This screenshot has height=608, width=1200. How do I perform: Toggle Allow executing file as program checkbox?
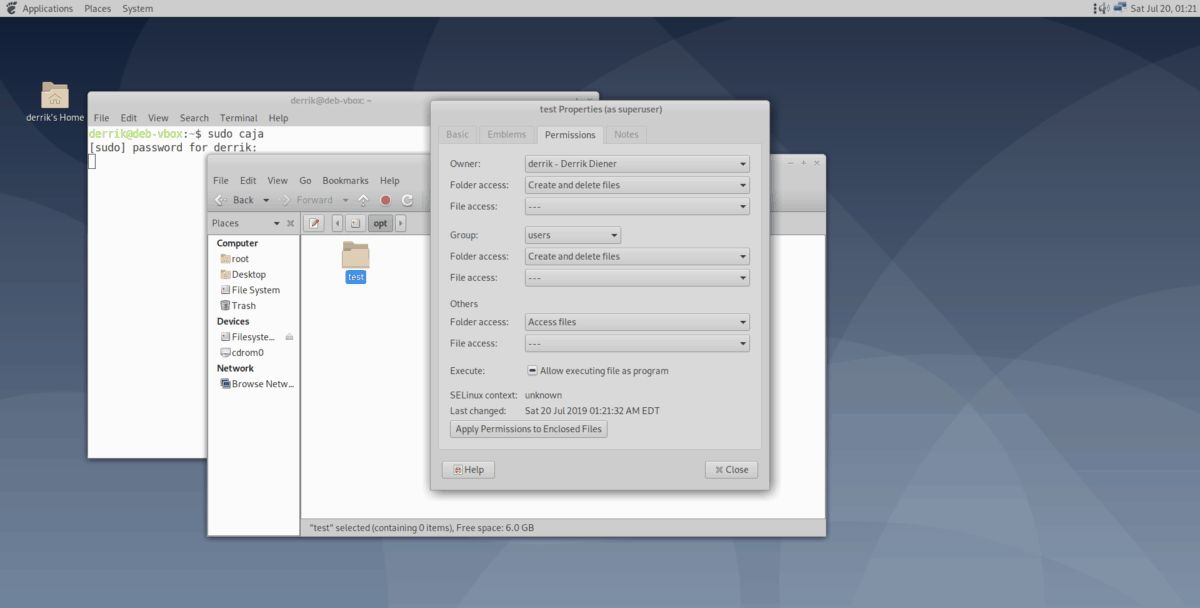pyautogui.click(x=533, y=371)
